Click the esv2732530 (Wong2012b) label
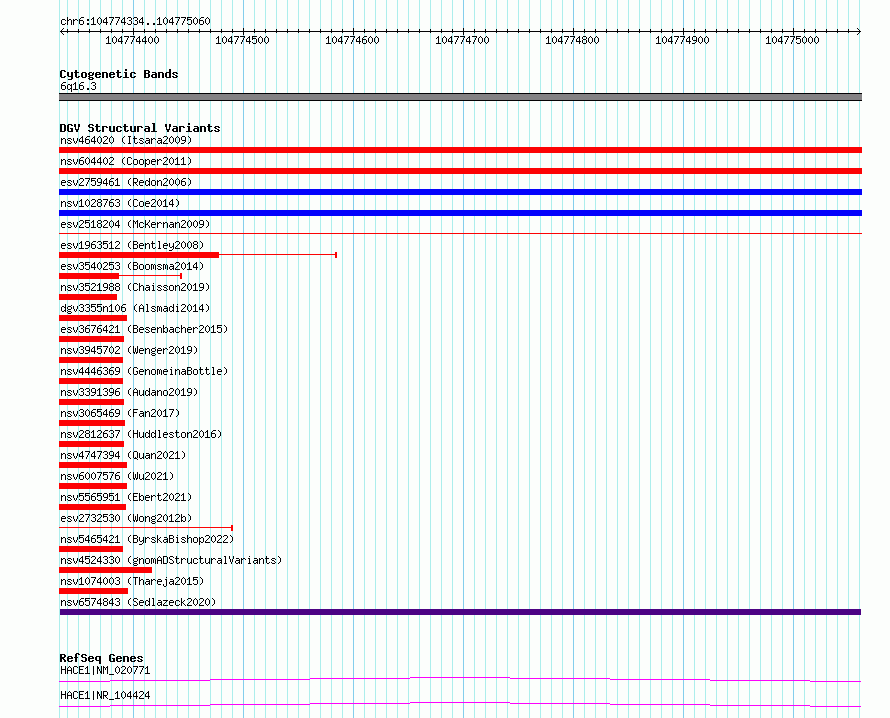This screenshot has height=718, width=890. tap(126, 518)
